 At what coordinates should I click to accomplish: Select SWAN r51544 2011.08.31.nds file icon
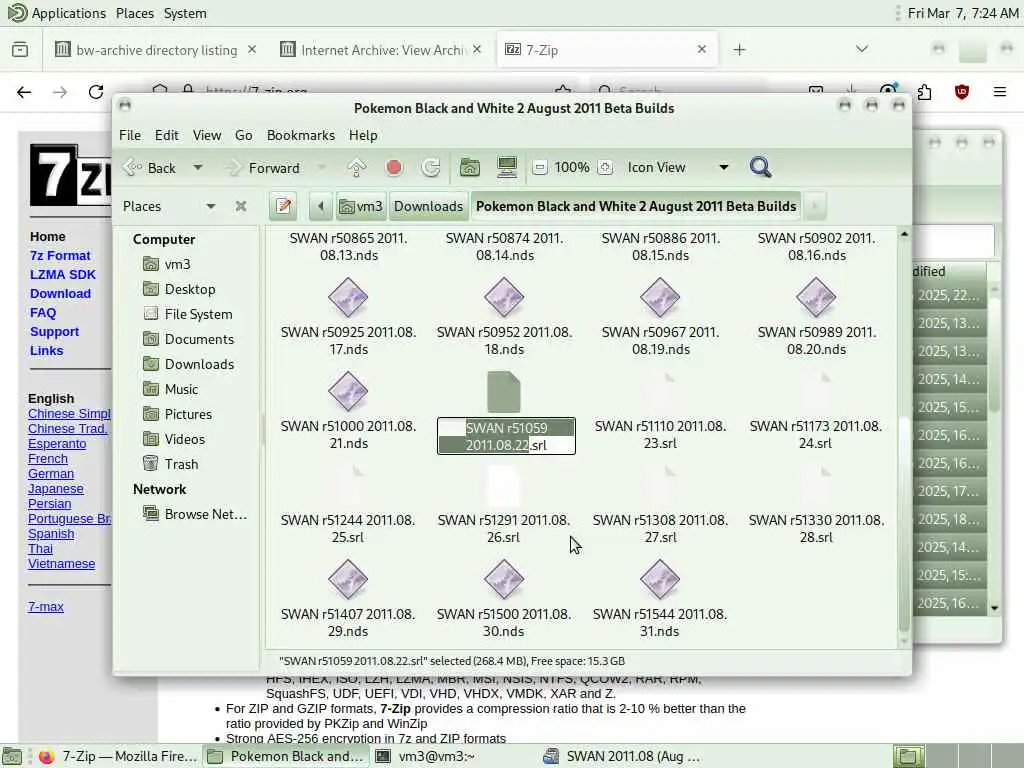coord(660,579)
